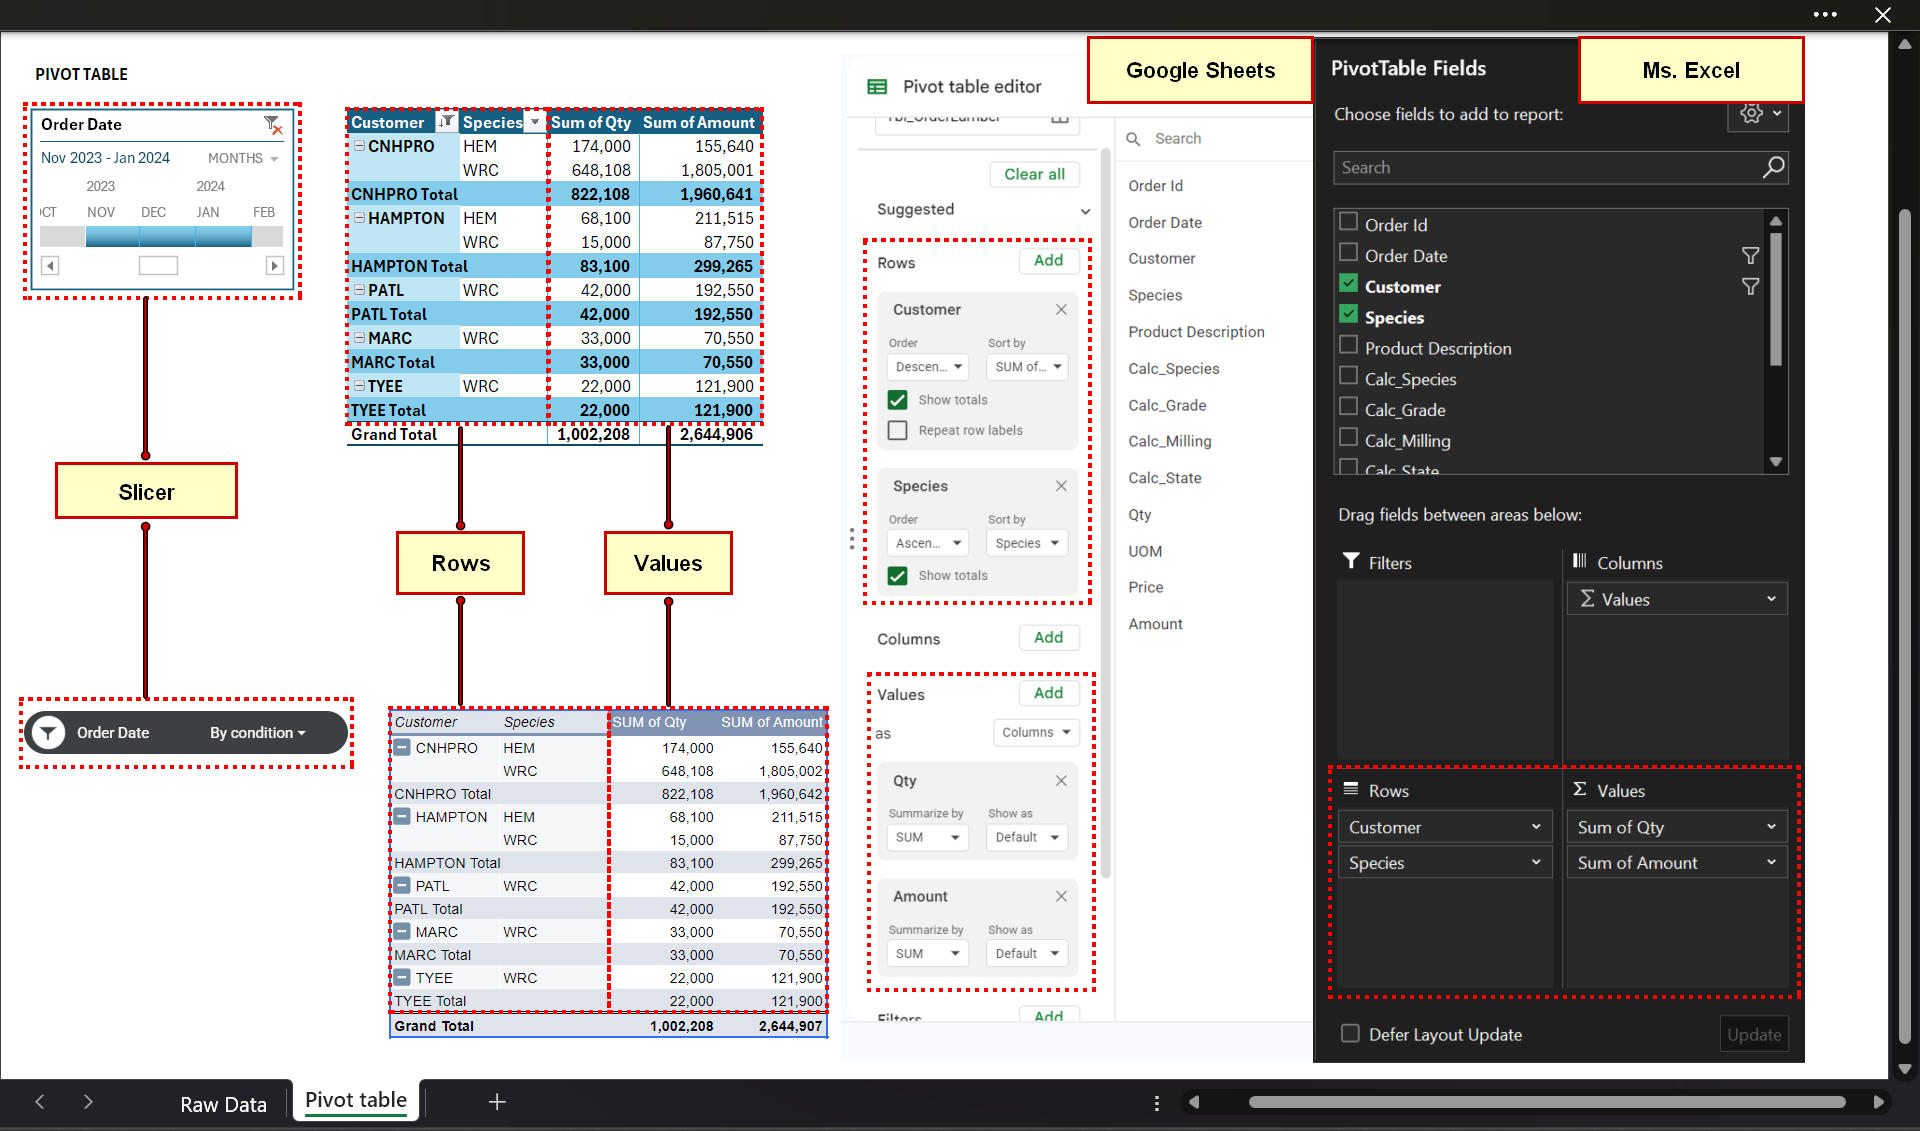Click the filter funnel beside the Customer field
Screen dimensions: 1920x1131
[1751, 286]
